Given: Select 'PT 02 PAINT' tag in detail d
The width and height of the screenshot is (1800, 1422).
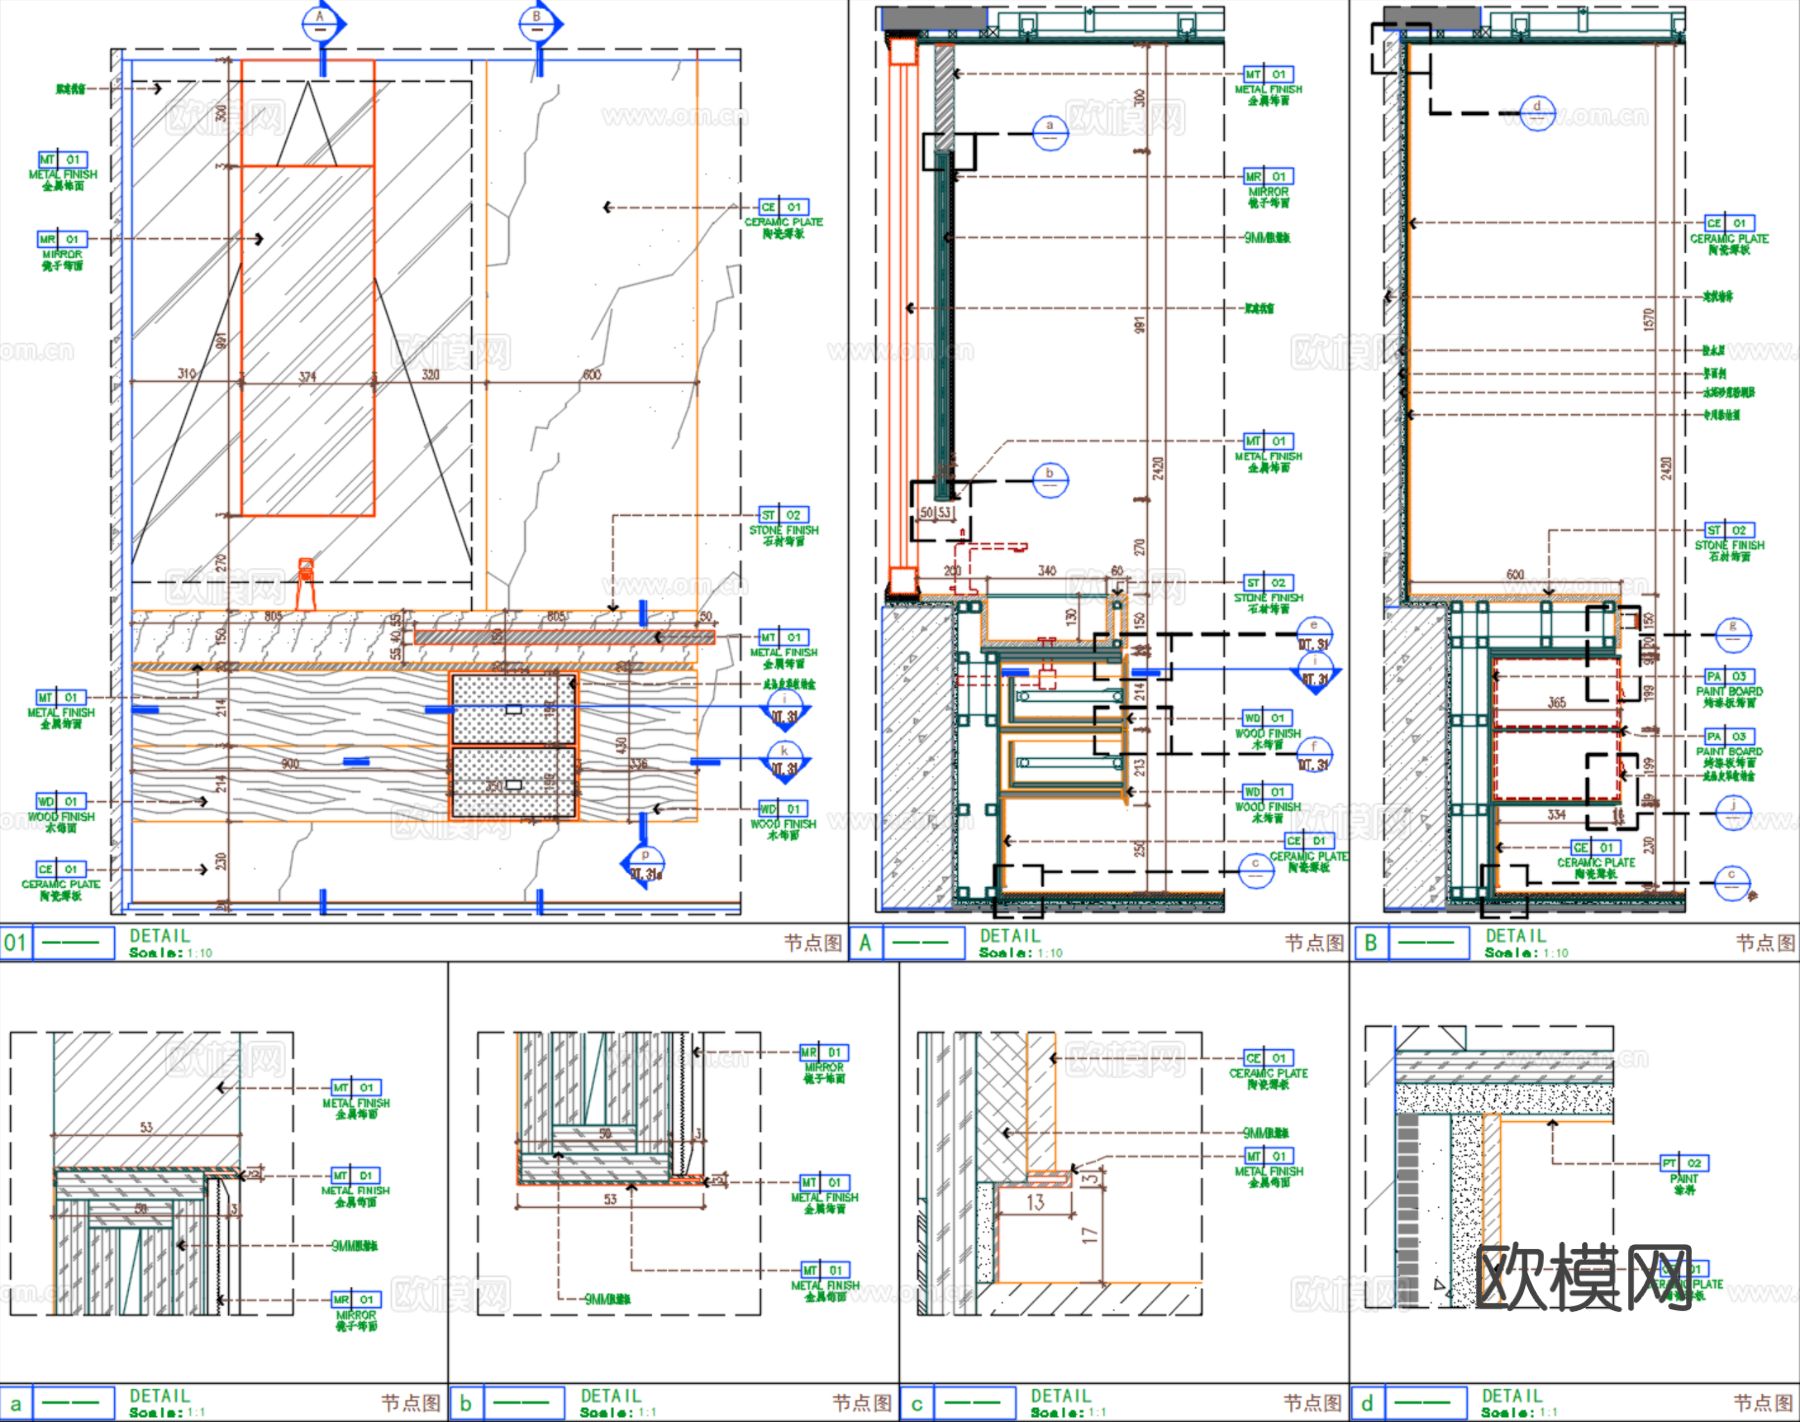Looking at the screenshot, I should [1685, 1175].
